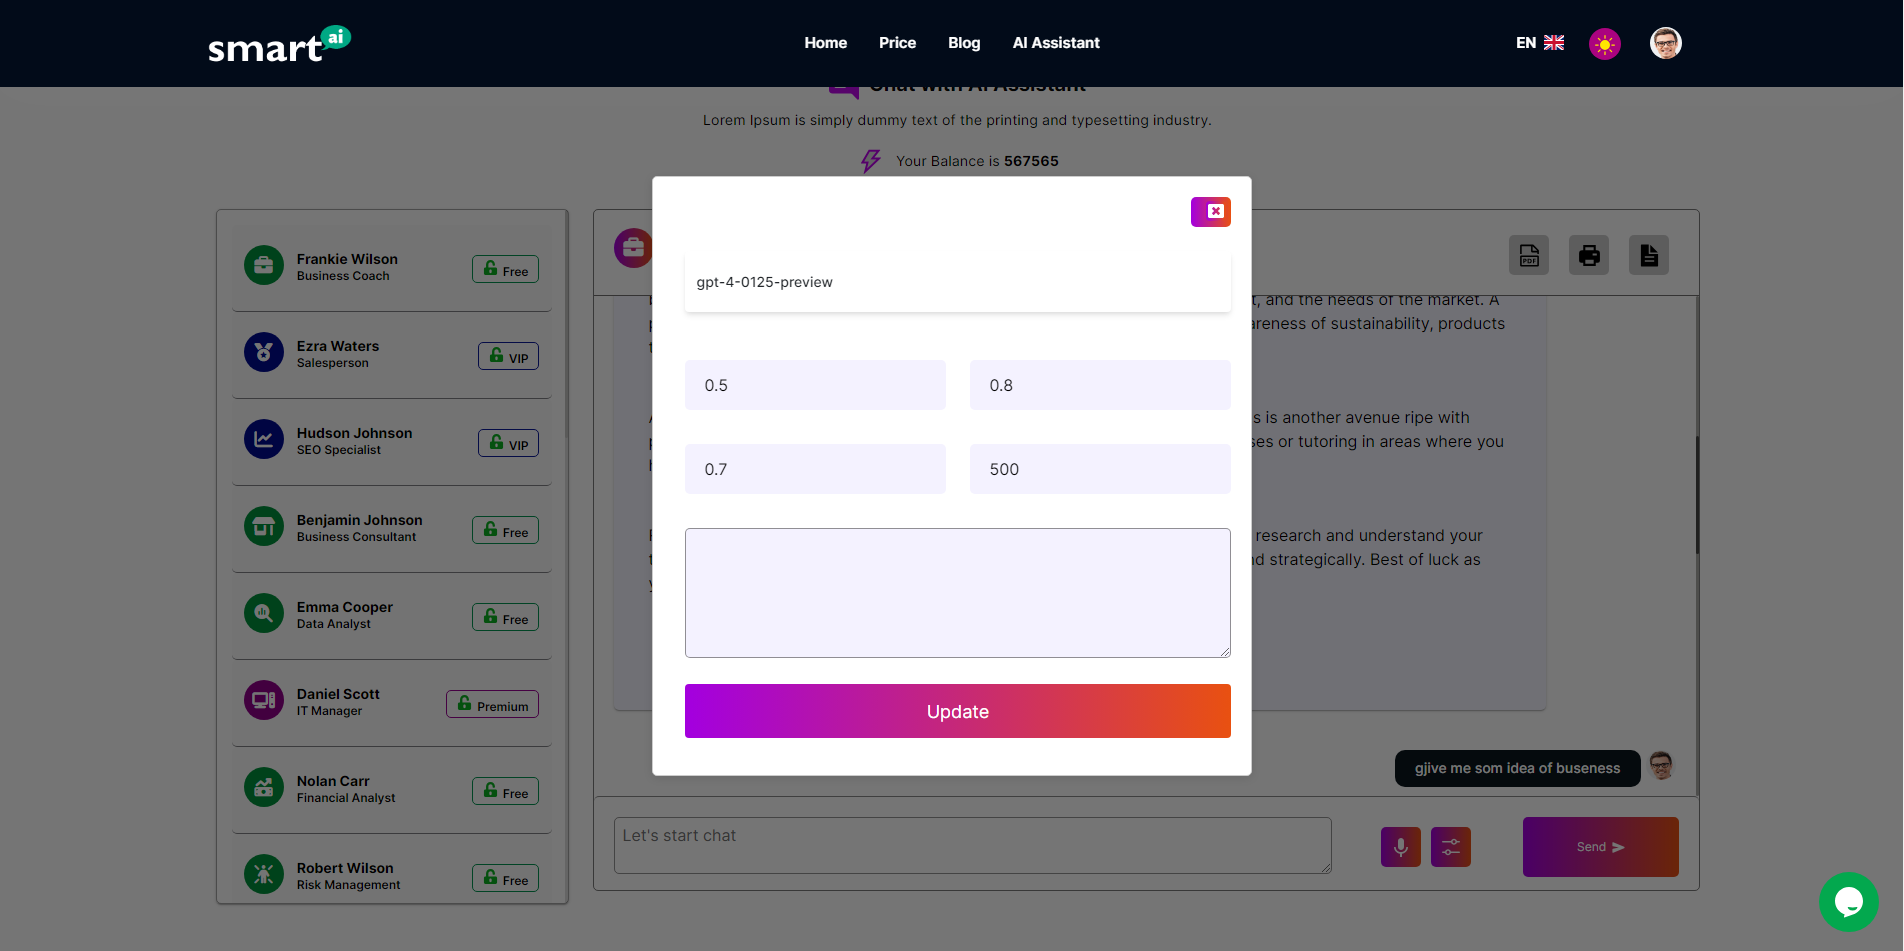This screenshot has height=951, width=1904.
Task: Toggle the light/dark theme sun button
Action: [1604, 44]
